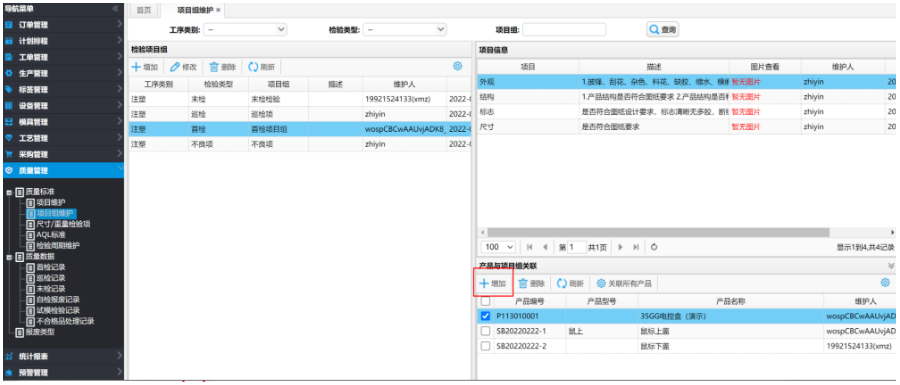The width and height of the screenshot is (900, 385).
Task: Open the 产品与项目组关联 grid settings gear
Action: click(885, 282)
